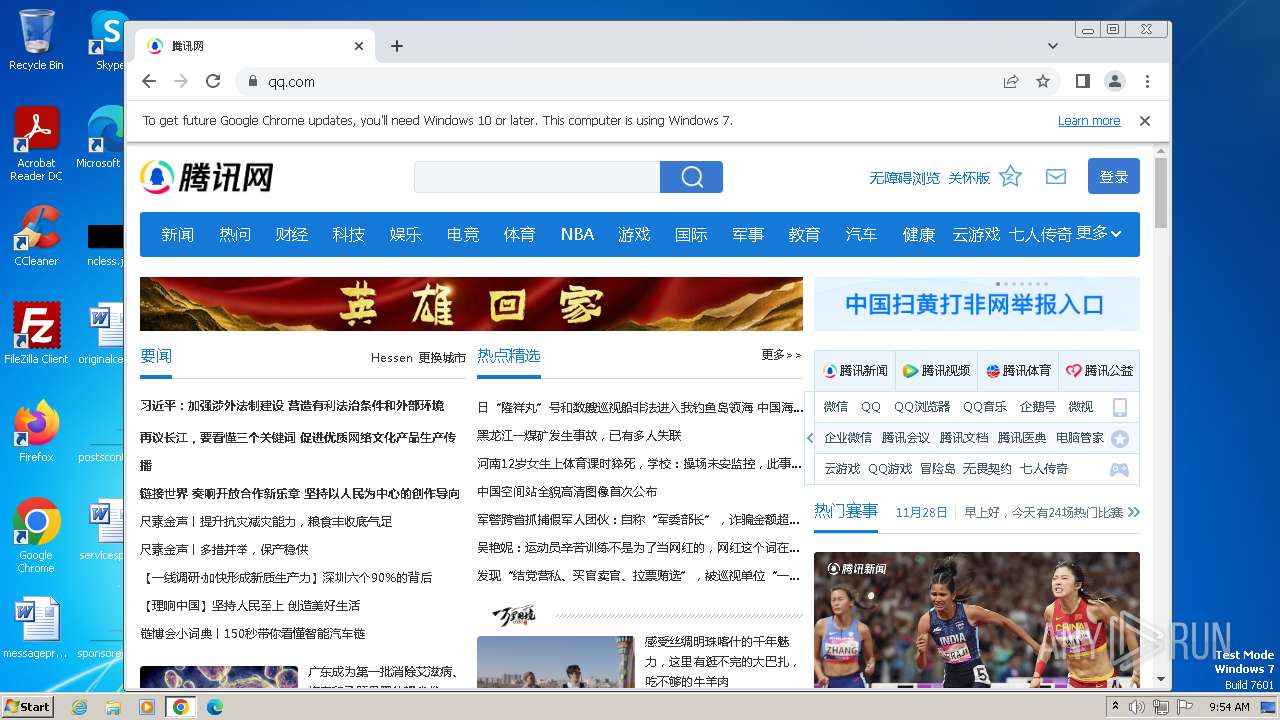The image size is (1280, 720).
Task: Open Microsoft Edge from the taskbar
Action: click(214, 707)
